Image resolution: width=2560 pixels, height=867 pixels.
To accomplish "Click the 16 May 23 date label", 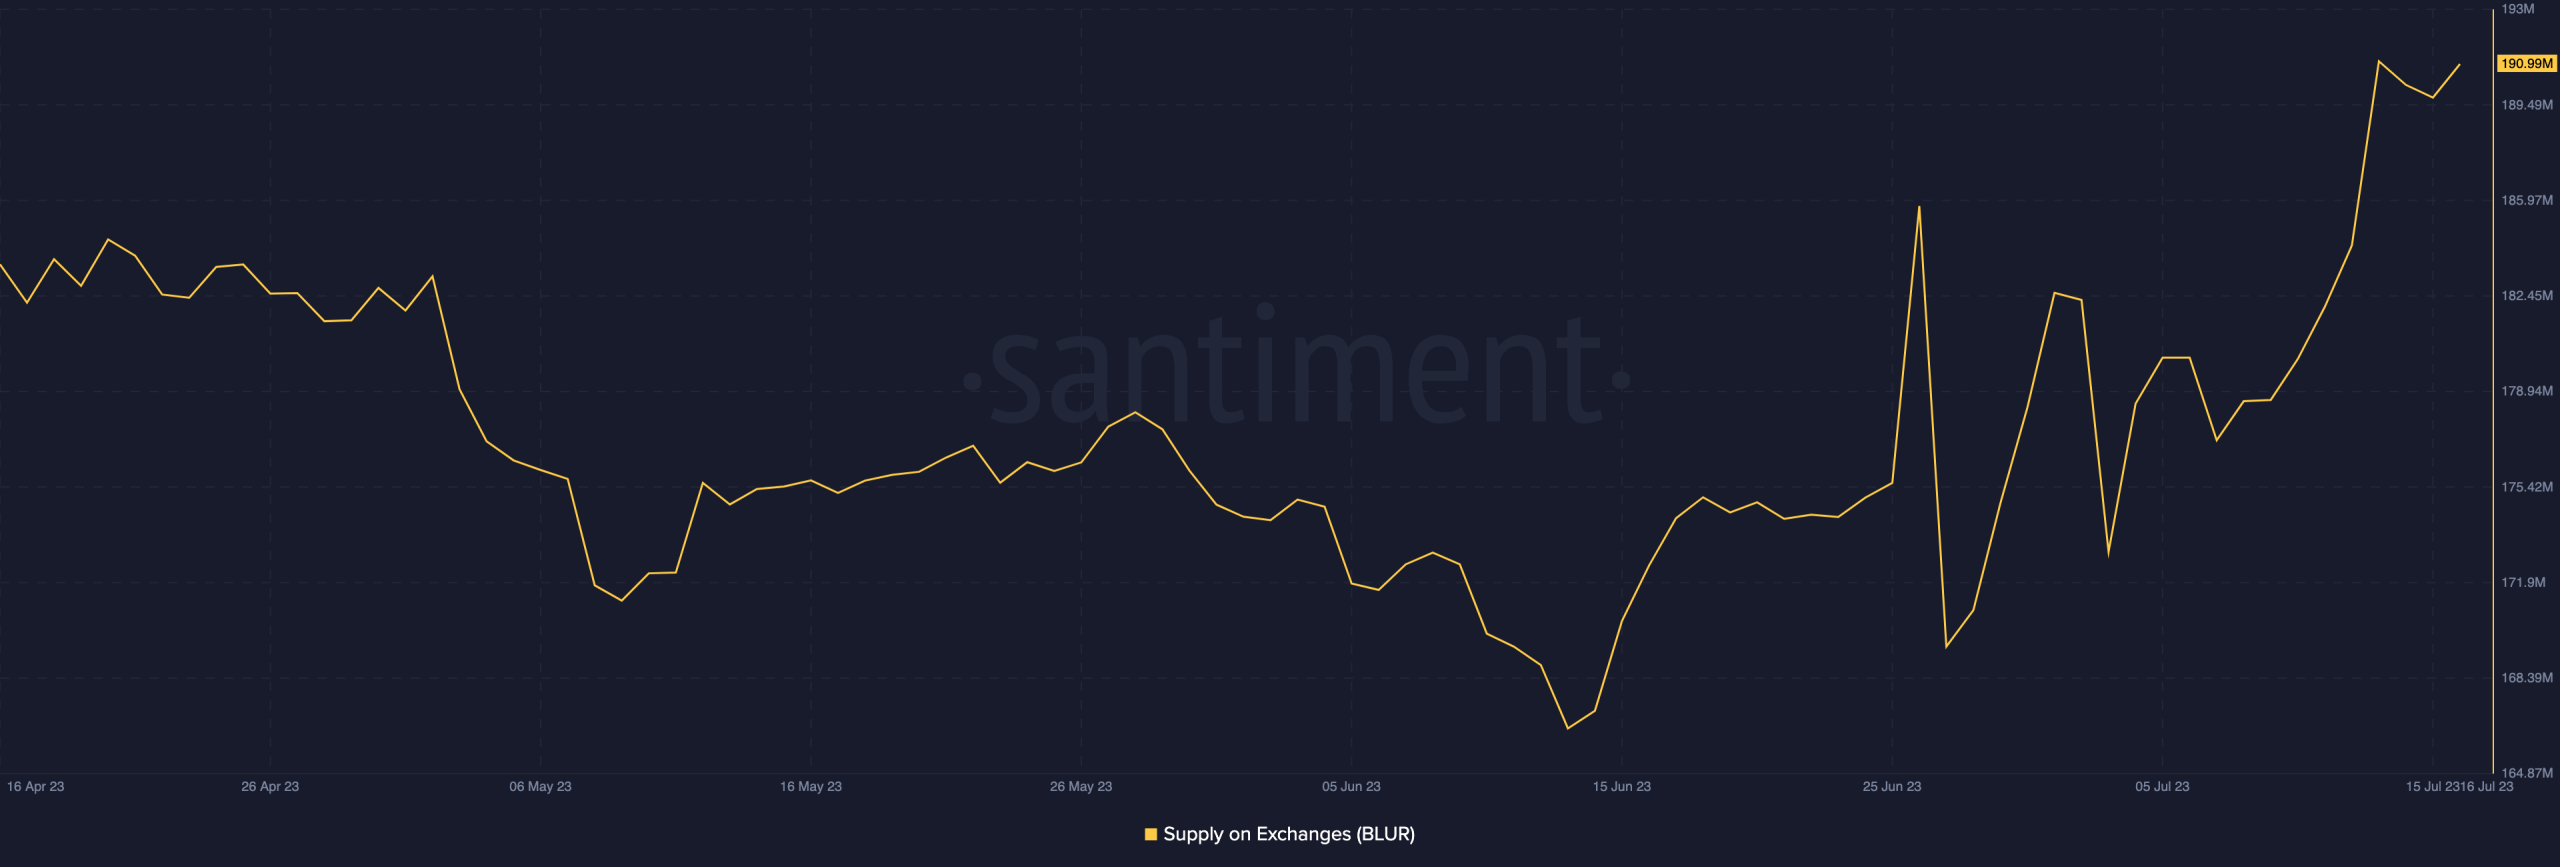I will 811,787.
